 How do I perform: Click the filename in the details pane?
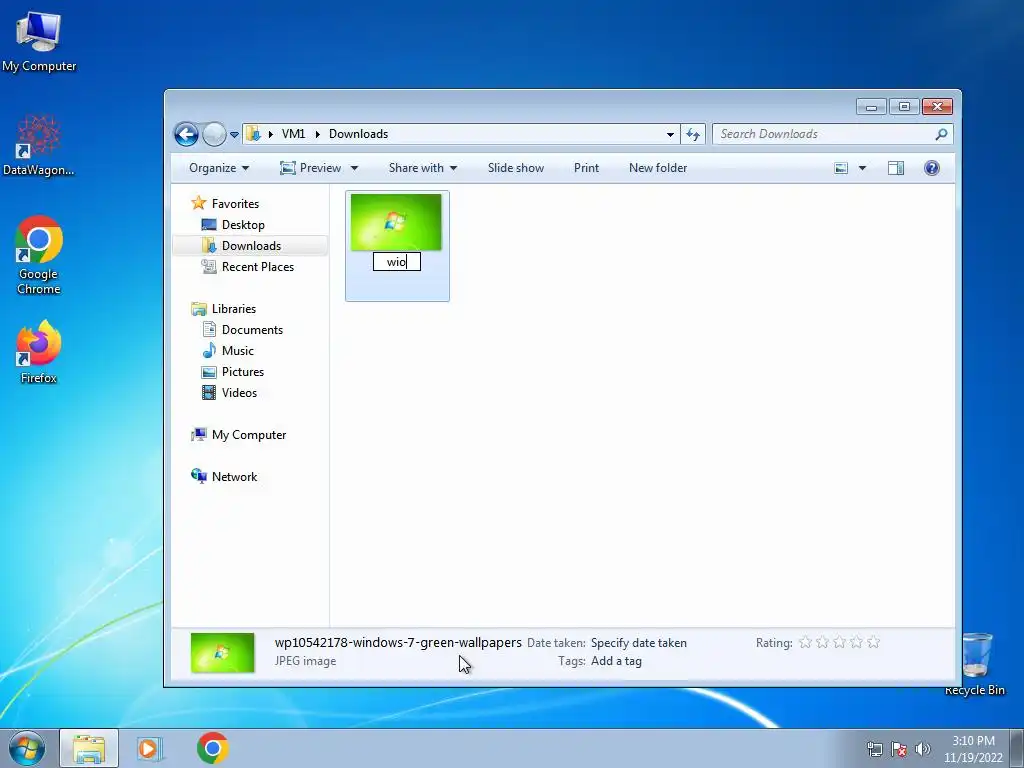(x=398, y=643)
